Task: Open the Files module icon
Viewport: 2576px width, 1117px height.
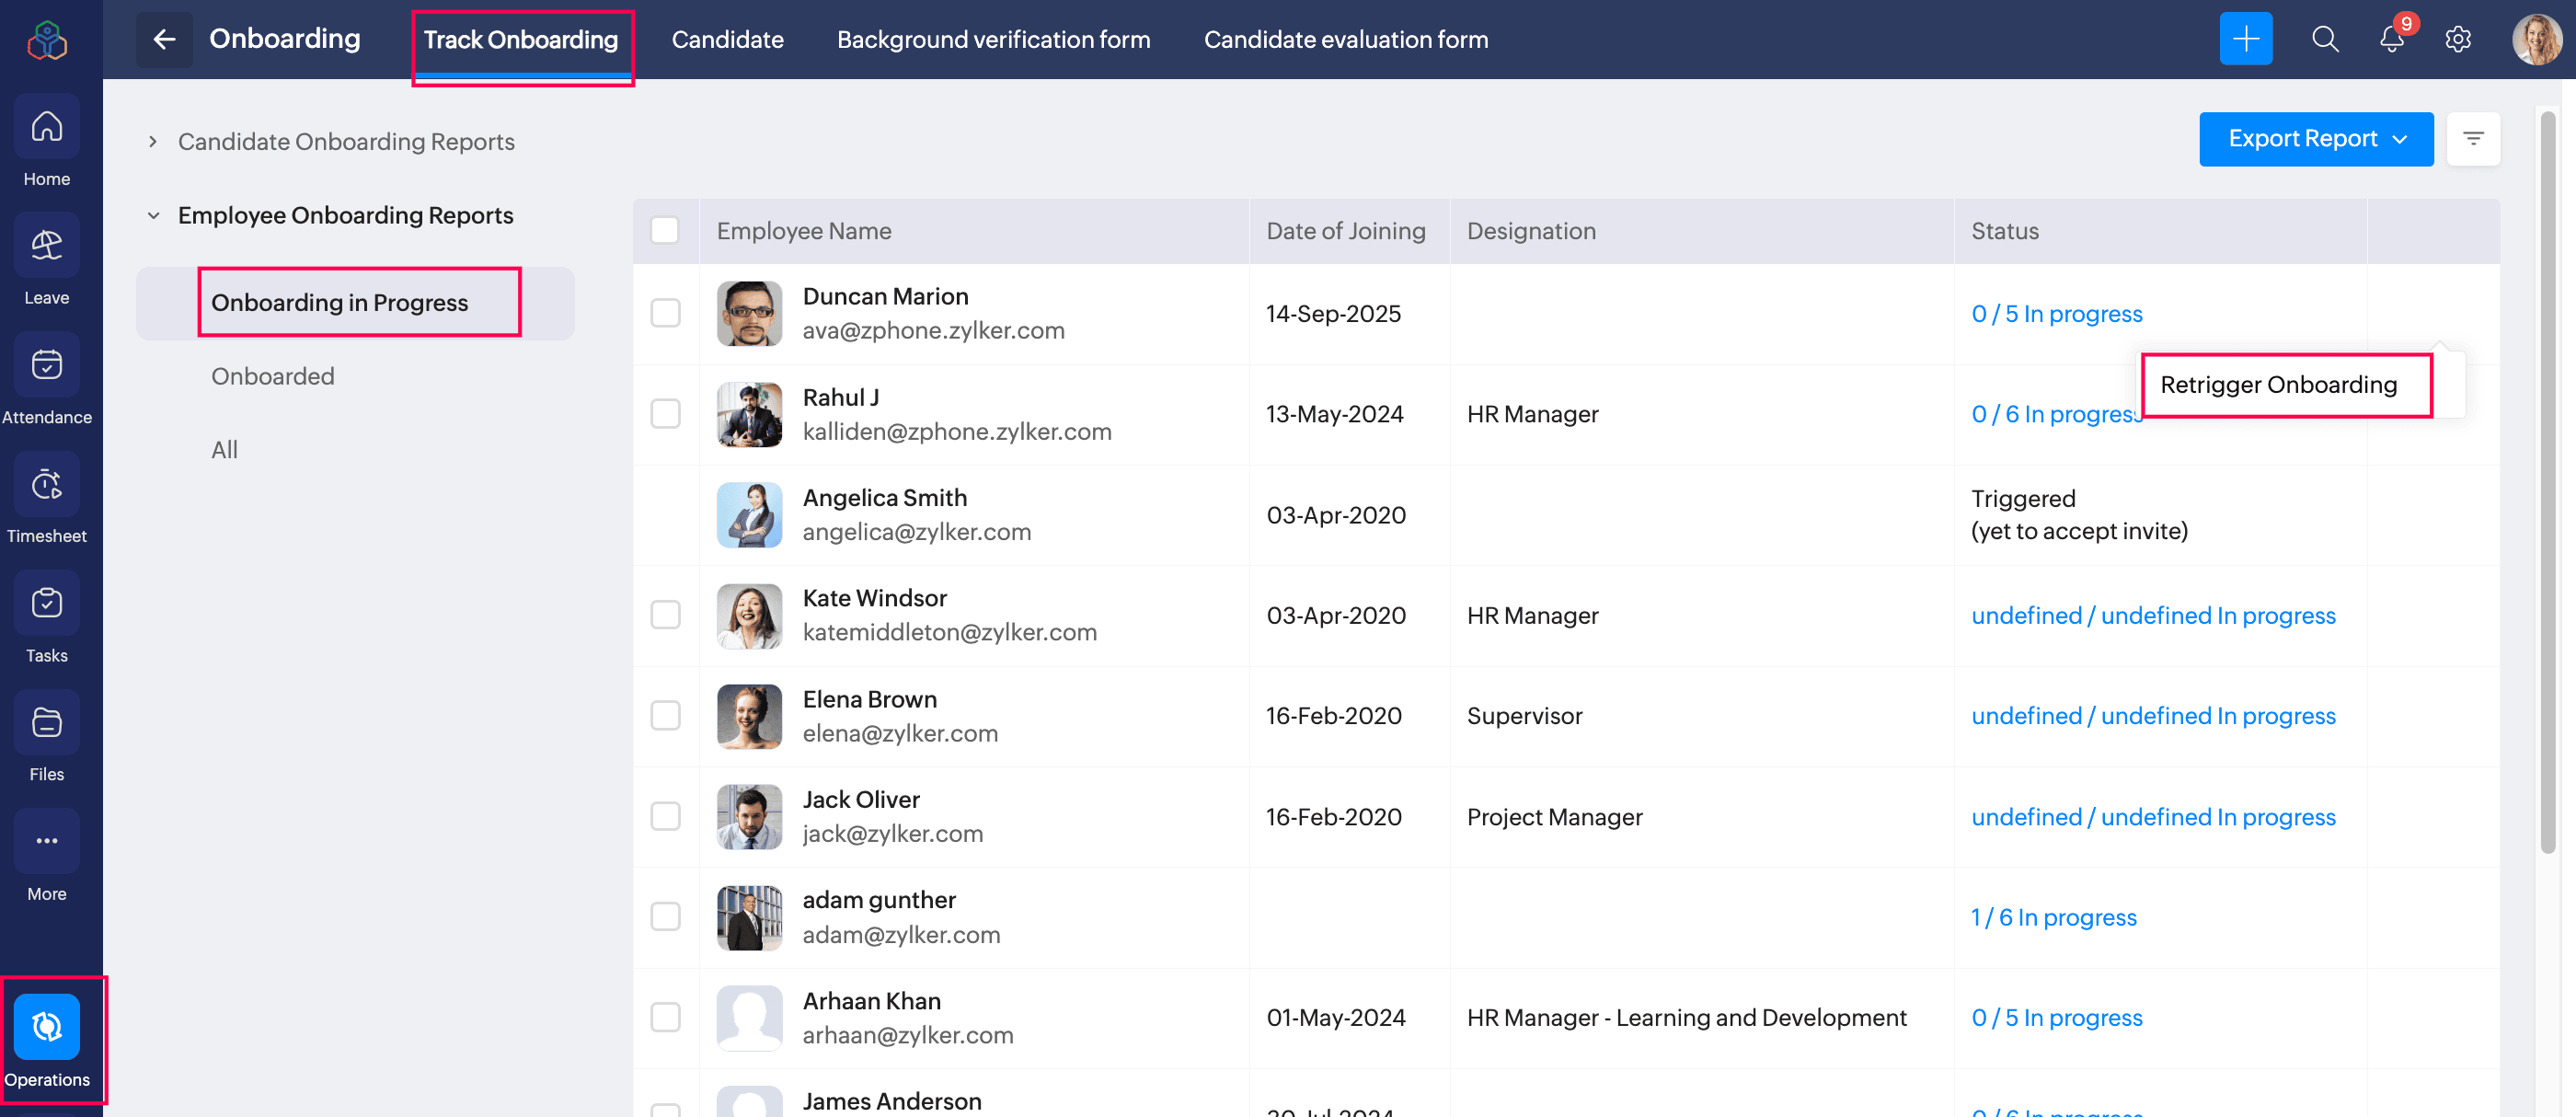Action: (x=46, y=723)
